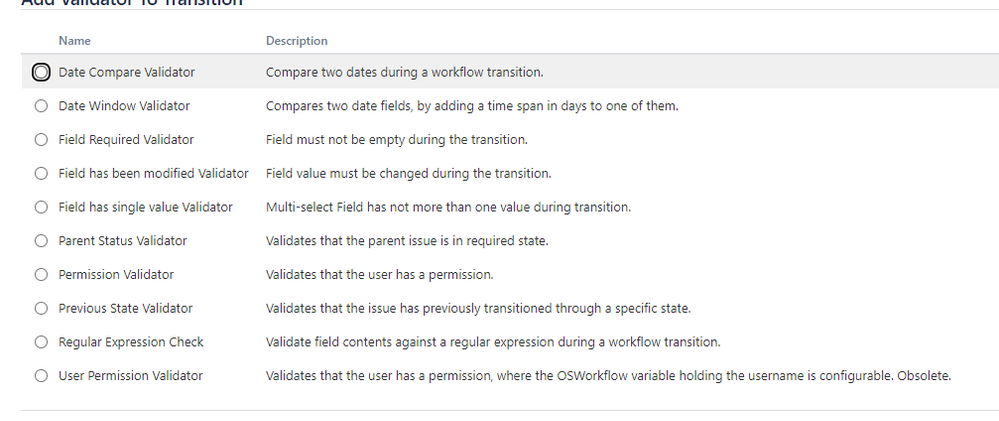
Task: Click the Field Required Validator label text
Action: 126,139
